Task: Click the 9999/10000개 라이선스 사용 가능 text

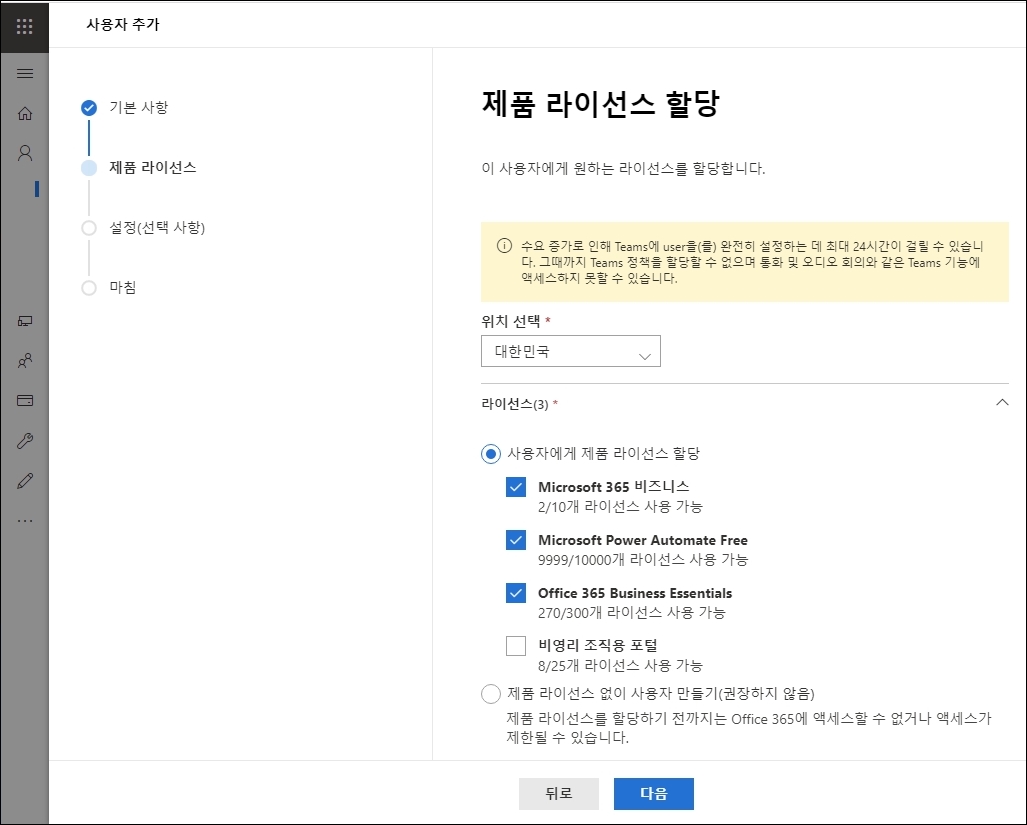Action: [643, 559]
